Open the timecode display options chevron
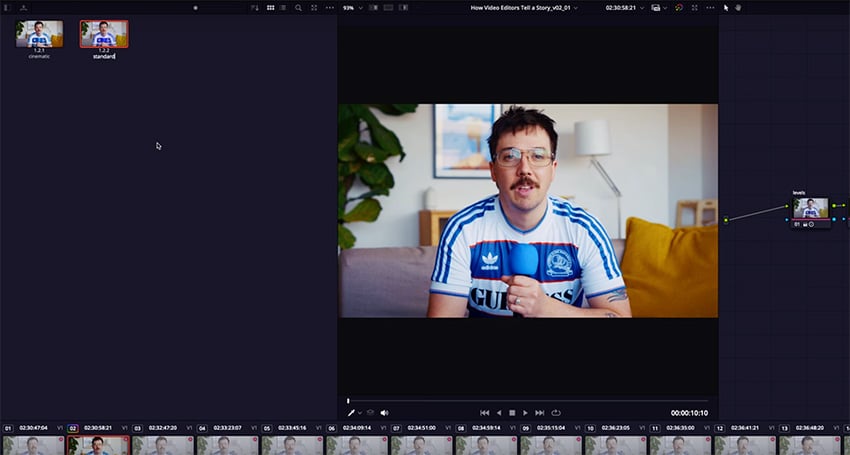The height and width of the screenshot is (455, 850). coord(642,8)
